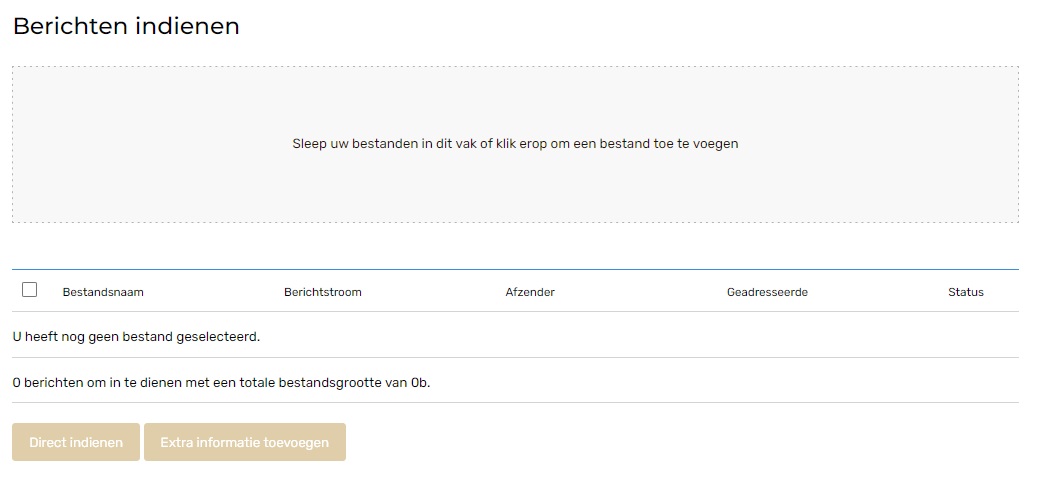This screenshot has width=1038, height=480.
Task: Tick the select-all checkbox in table header
Action: 29,289
